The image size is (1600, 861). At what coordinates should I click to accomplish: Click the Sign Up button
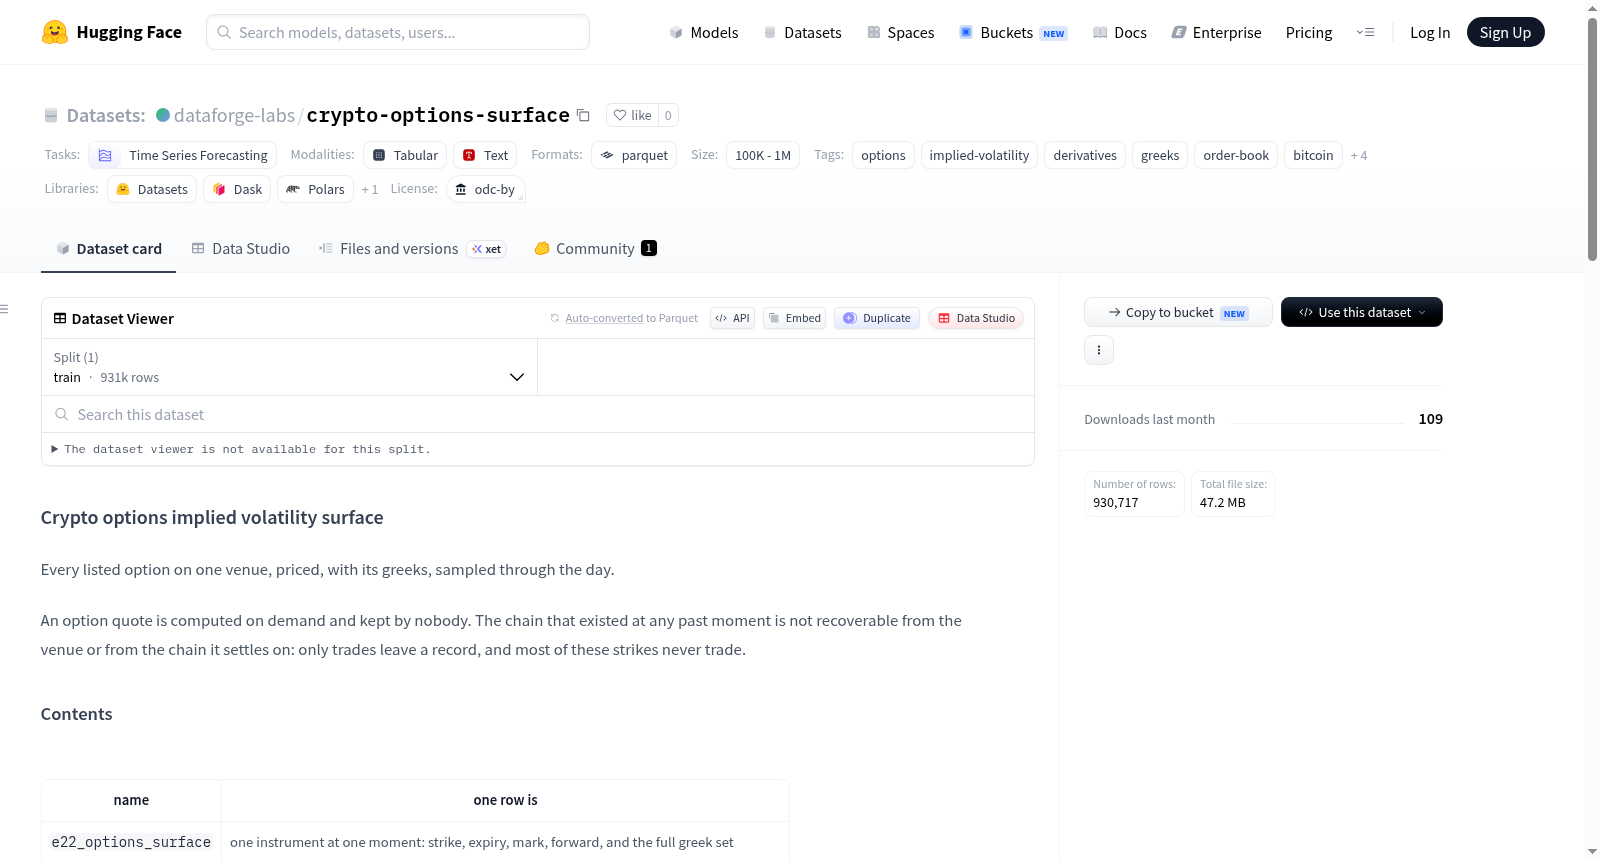pos(1505,32)
